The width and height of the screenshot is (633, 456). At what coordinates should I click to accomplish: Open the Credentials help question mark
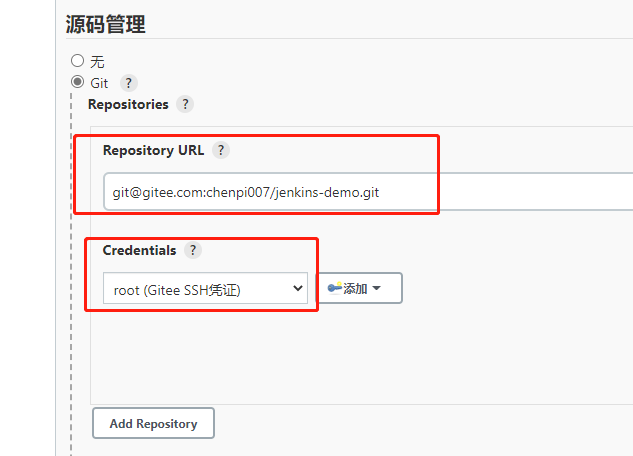193,251
